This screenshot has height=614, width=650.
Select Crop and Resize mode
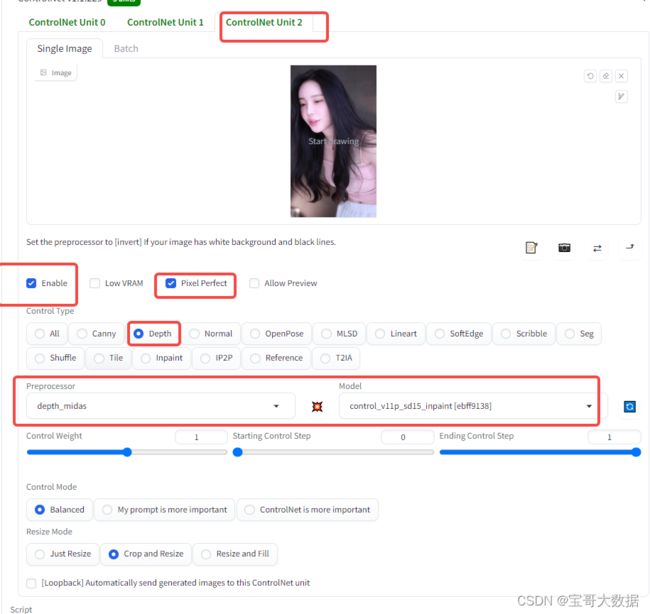(146, 554)
